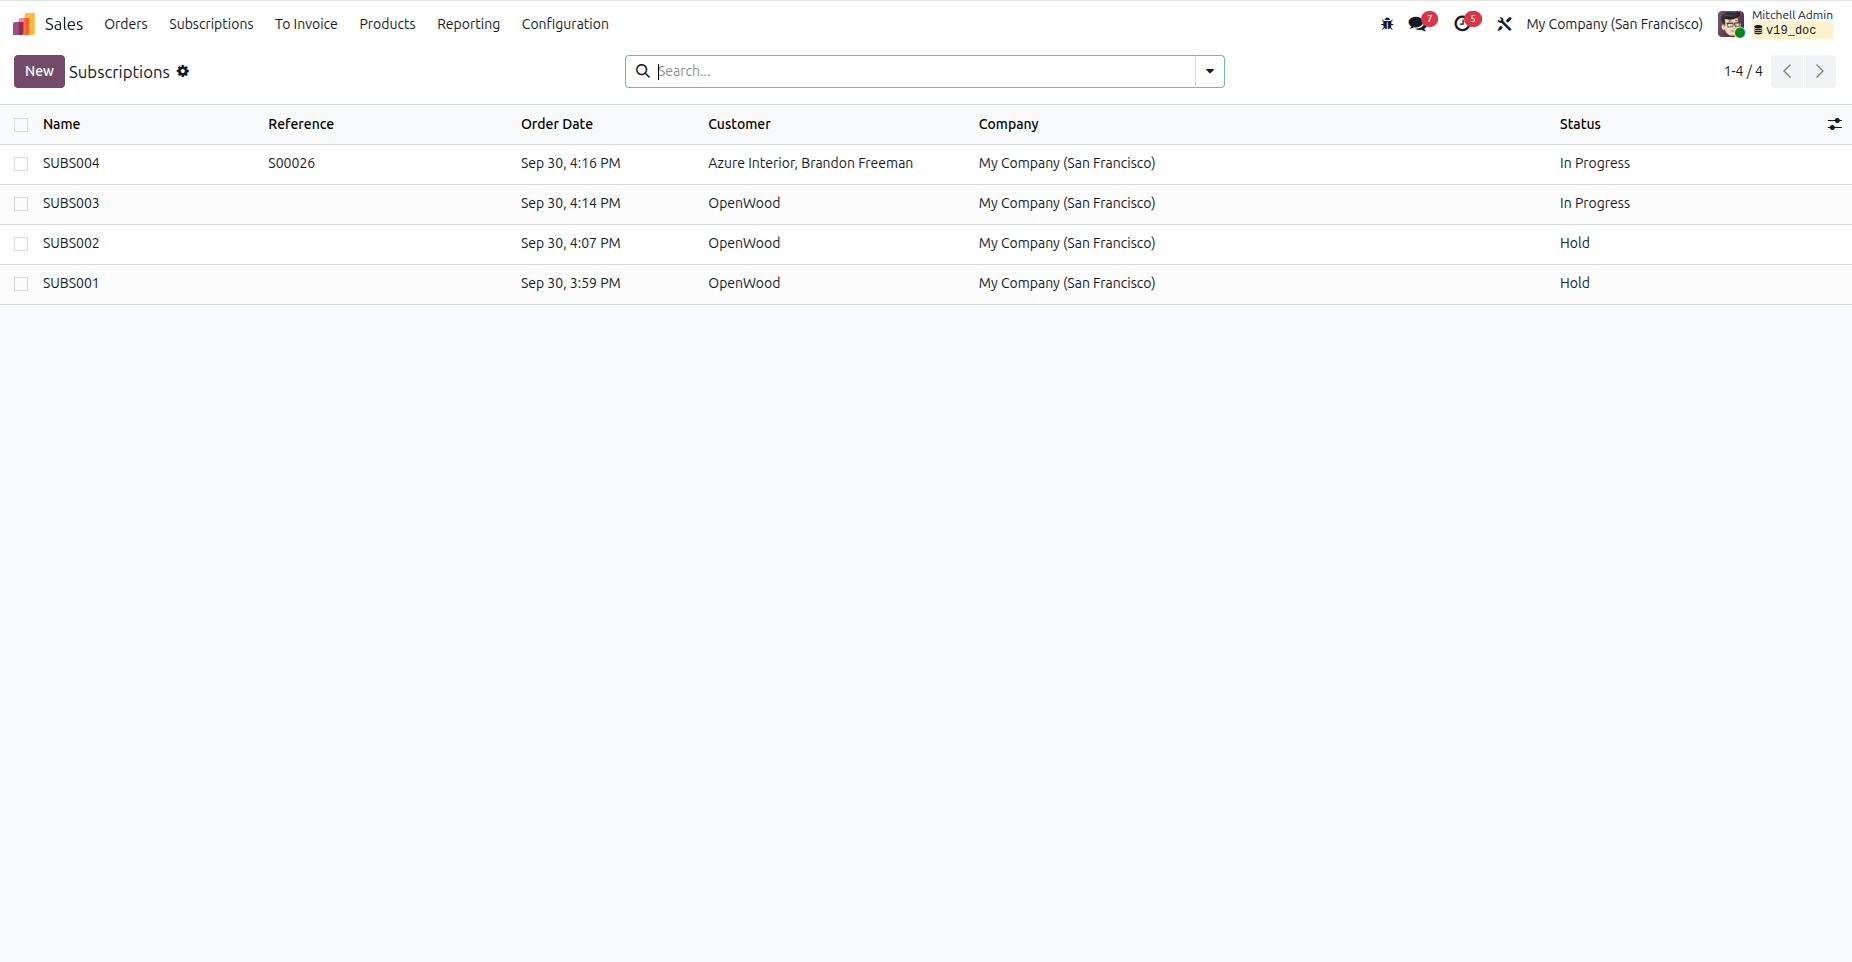
Task: Expand the search filter options dropdown
Action: pos(1210,71)
